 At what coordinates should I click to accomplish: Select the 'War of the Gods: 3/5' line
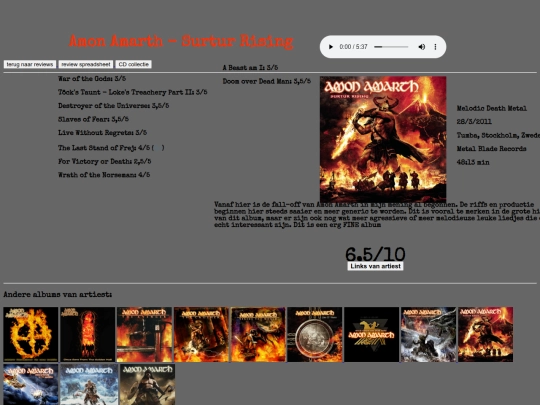tap(92, 79)
